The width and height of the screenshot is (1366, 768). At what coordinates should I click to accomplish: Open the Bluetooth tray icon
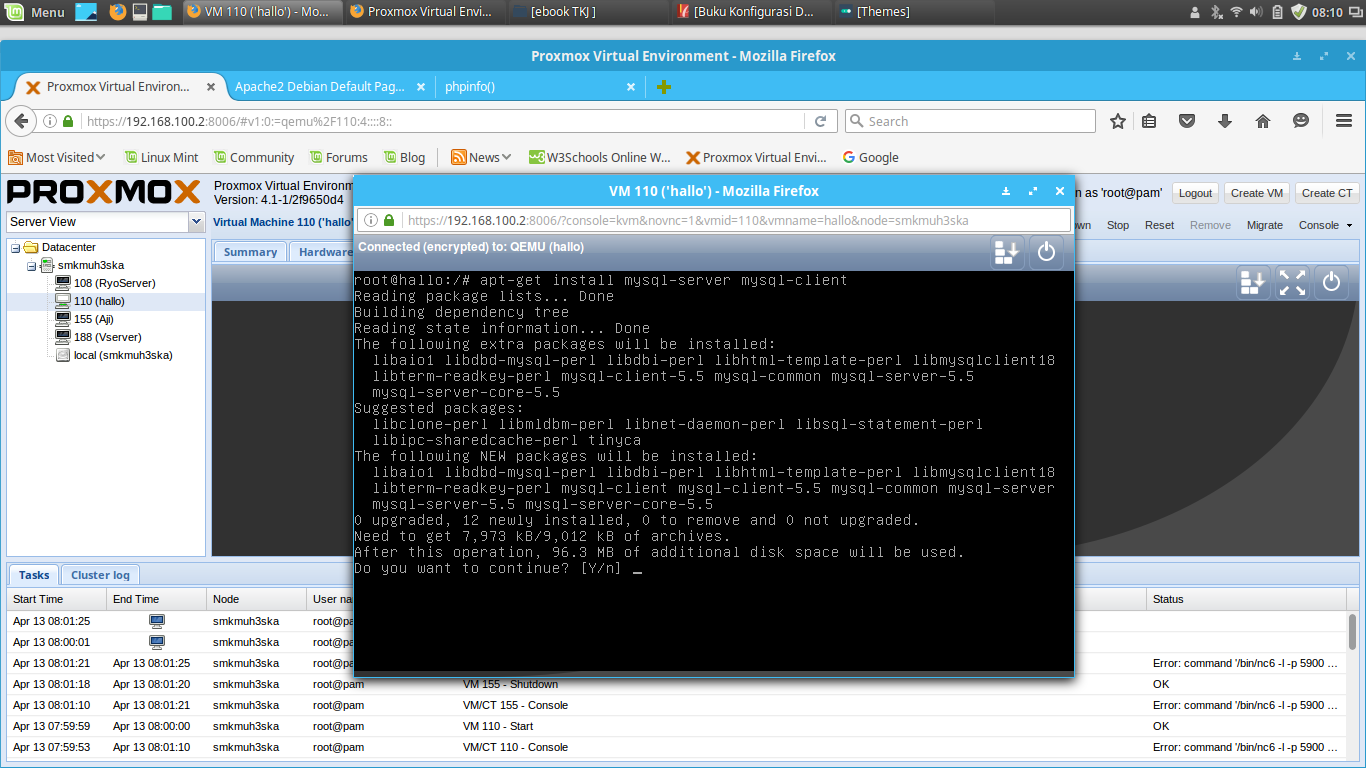point(1217,12)
